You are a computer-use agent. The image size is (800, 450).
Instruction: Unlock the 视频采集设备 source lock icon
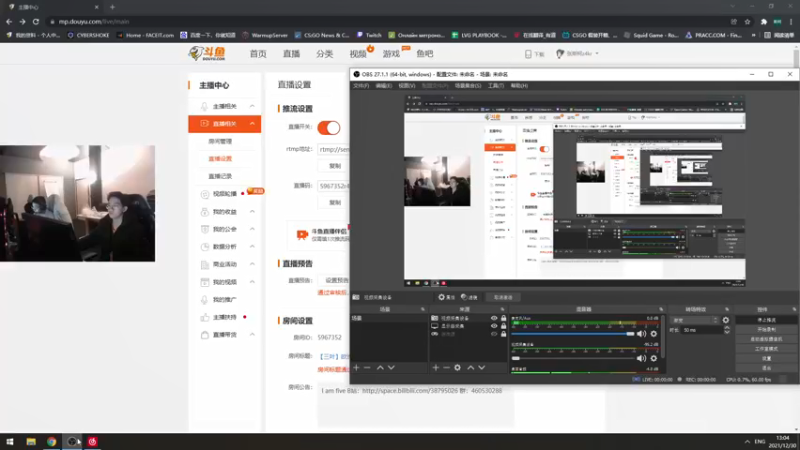504,318
